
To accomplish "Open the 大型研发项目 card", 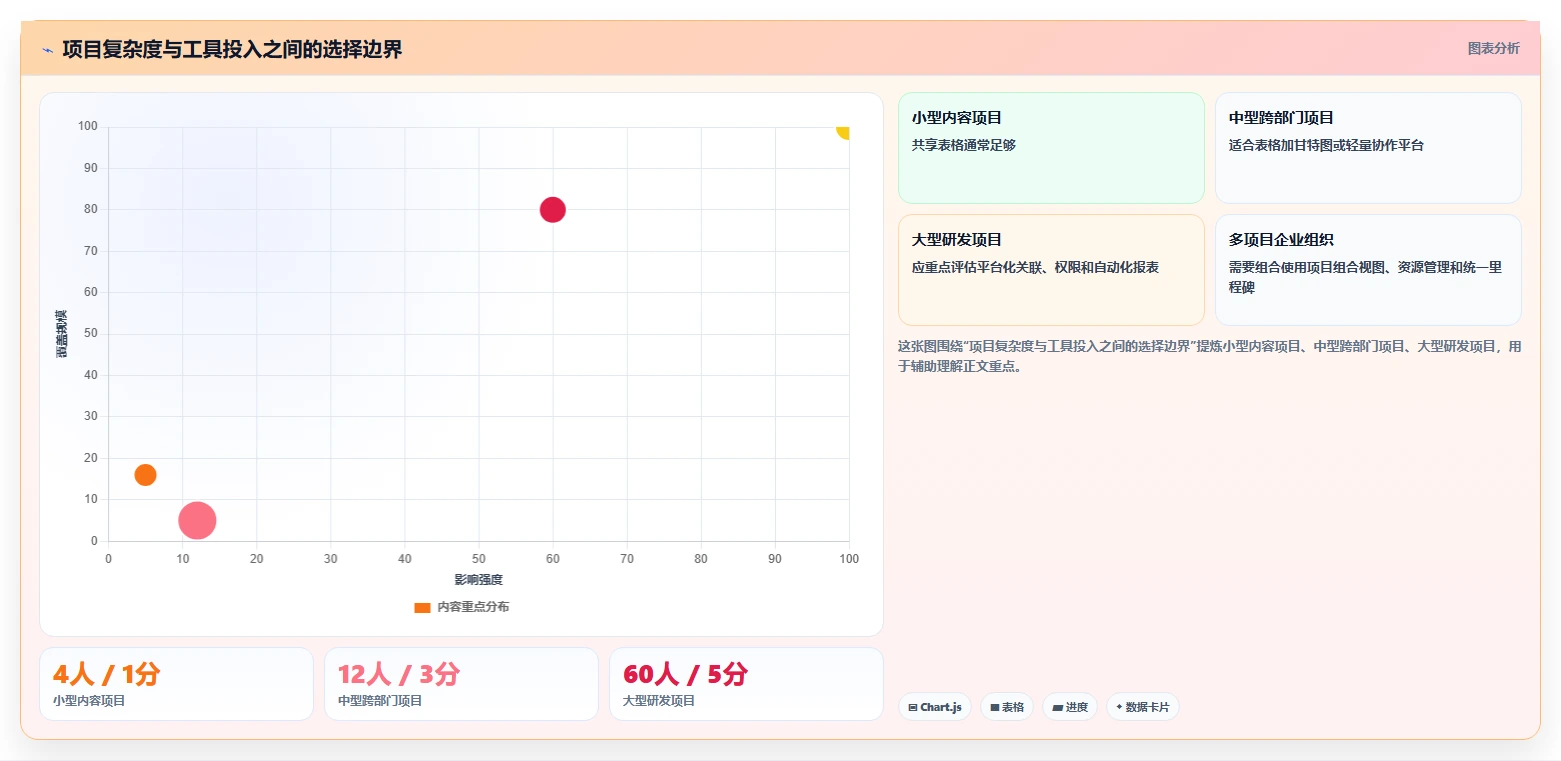I will 1051,270.
